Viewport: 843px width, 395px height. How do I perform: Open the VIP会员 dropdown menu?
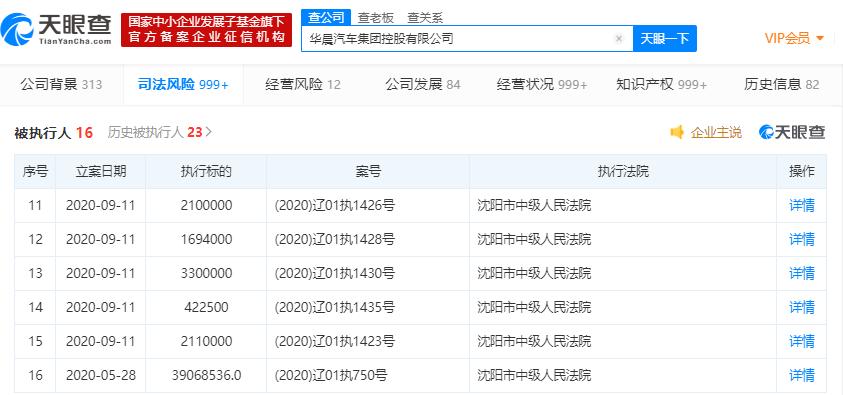tap(794, 38)
